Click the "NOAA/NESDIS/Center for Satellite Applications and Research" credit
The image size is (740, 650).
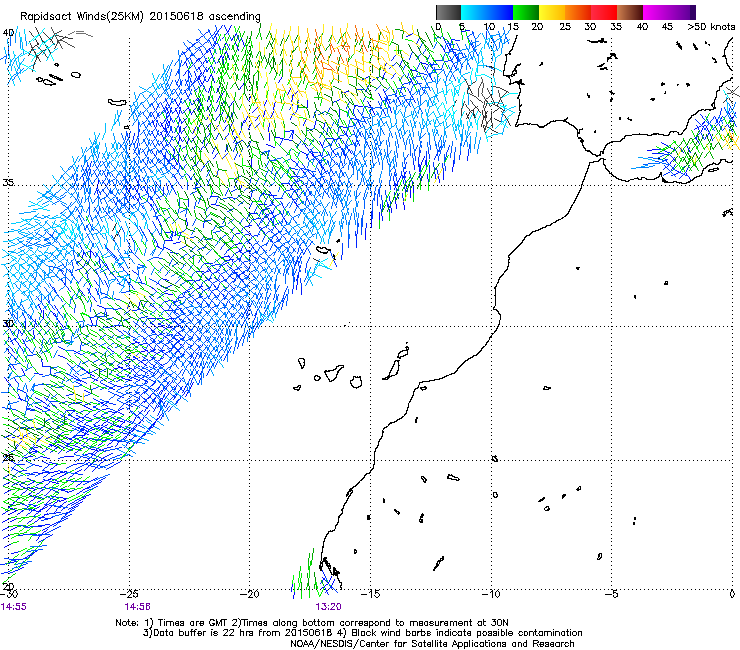tap(432, 644)
